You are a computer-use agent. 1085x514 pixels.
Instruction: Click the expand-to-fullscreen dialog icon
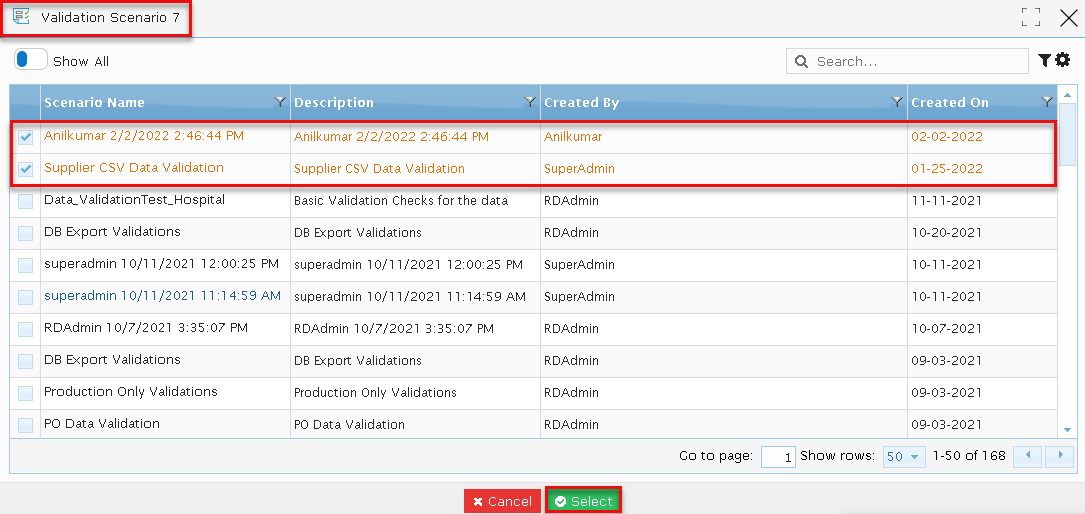1031,17
